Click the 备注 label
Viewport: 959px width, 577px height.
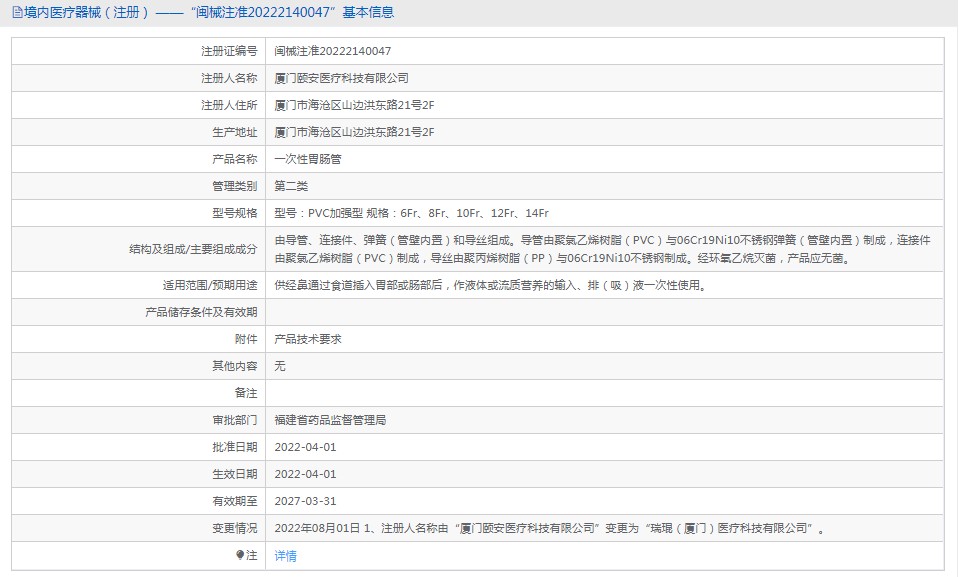[x=246, y=393]
